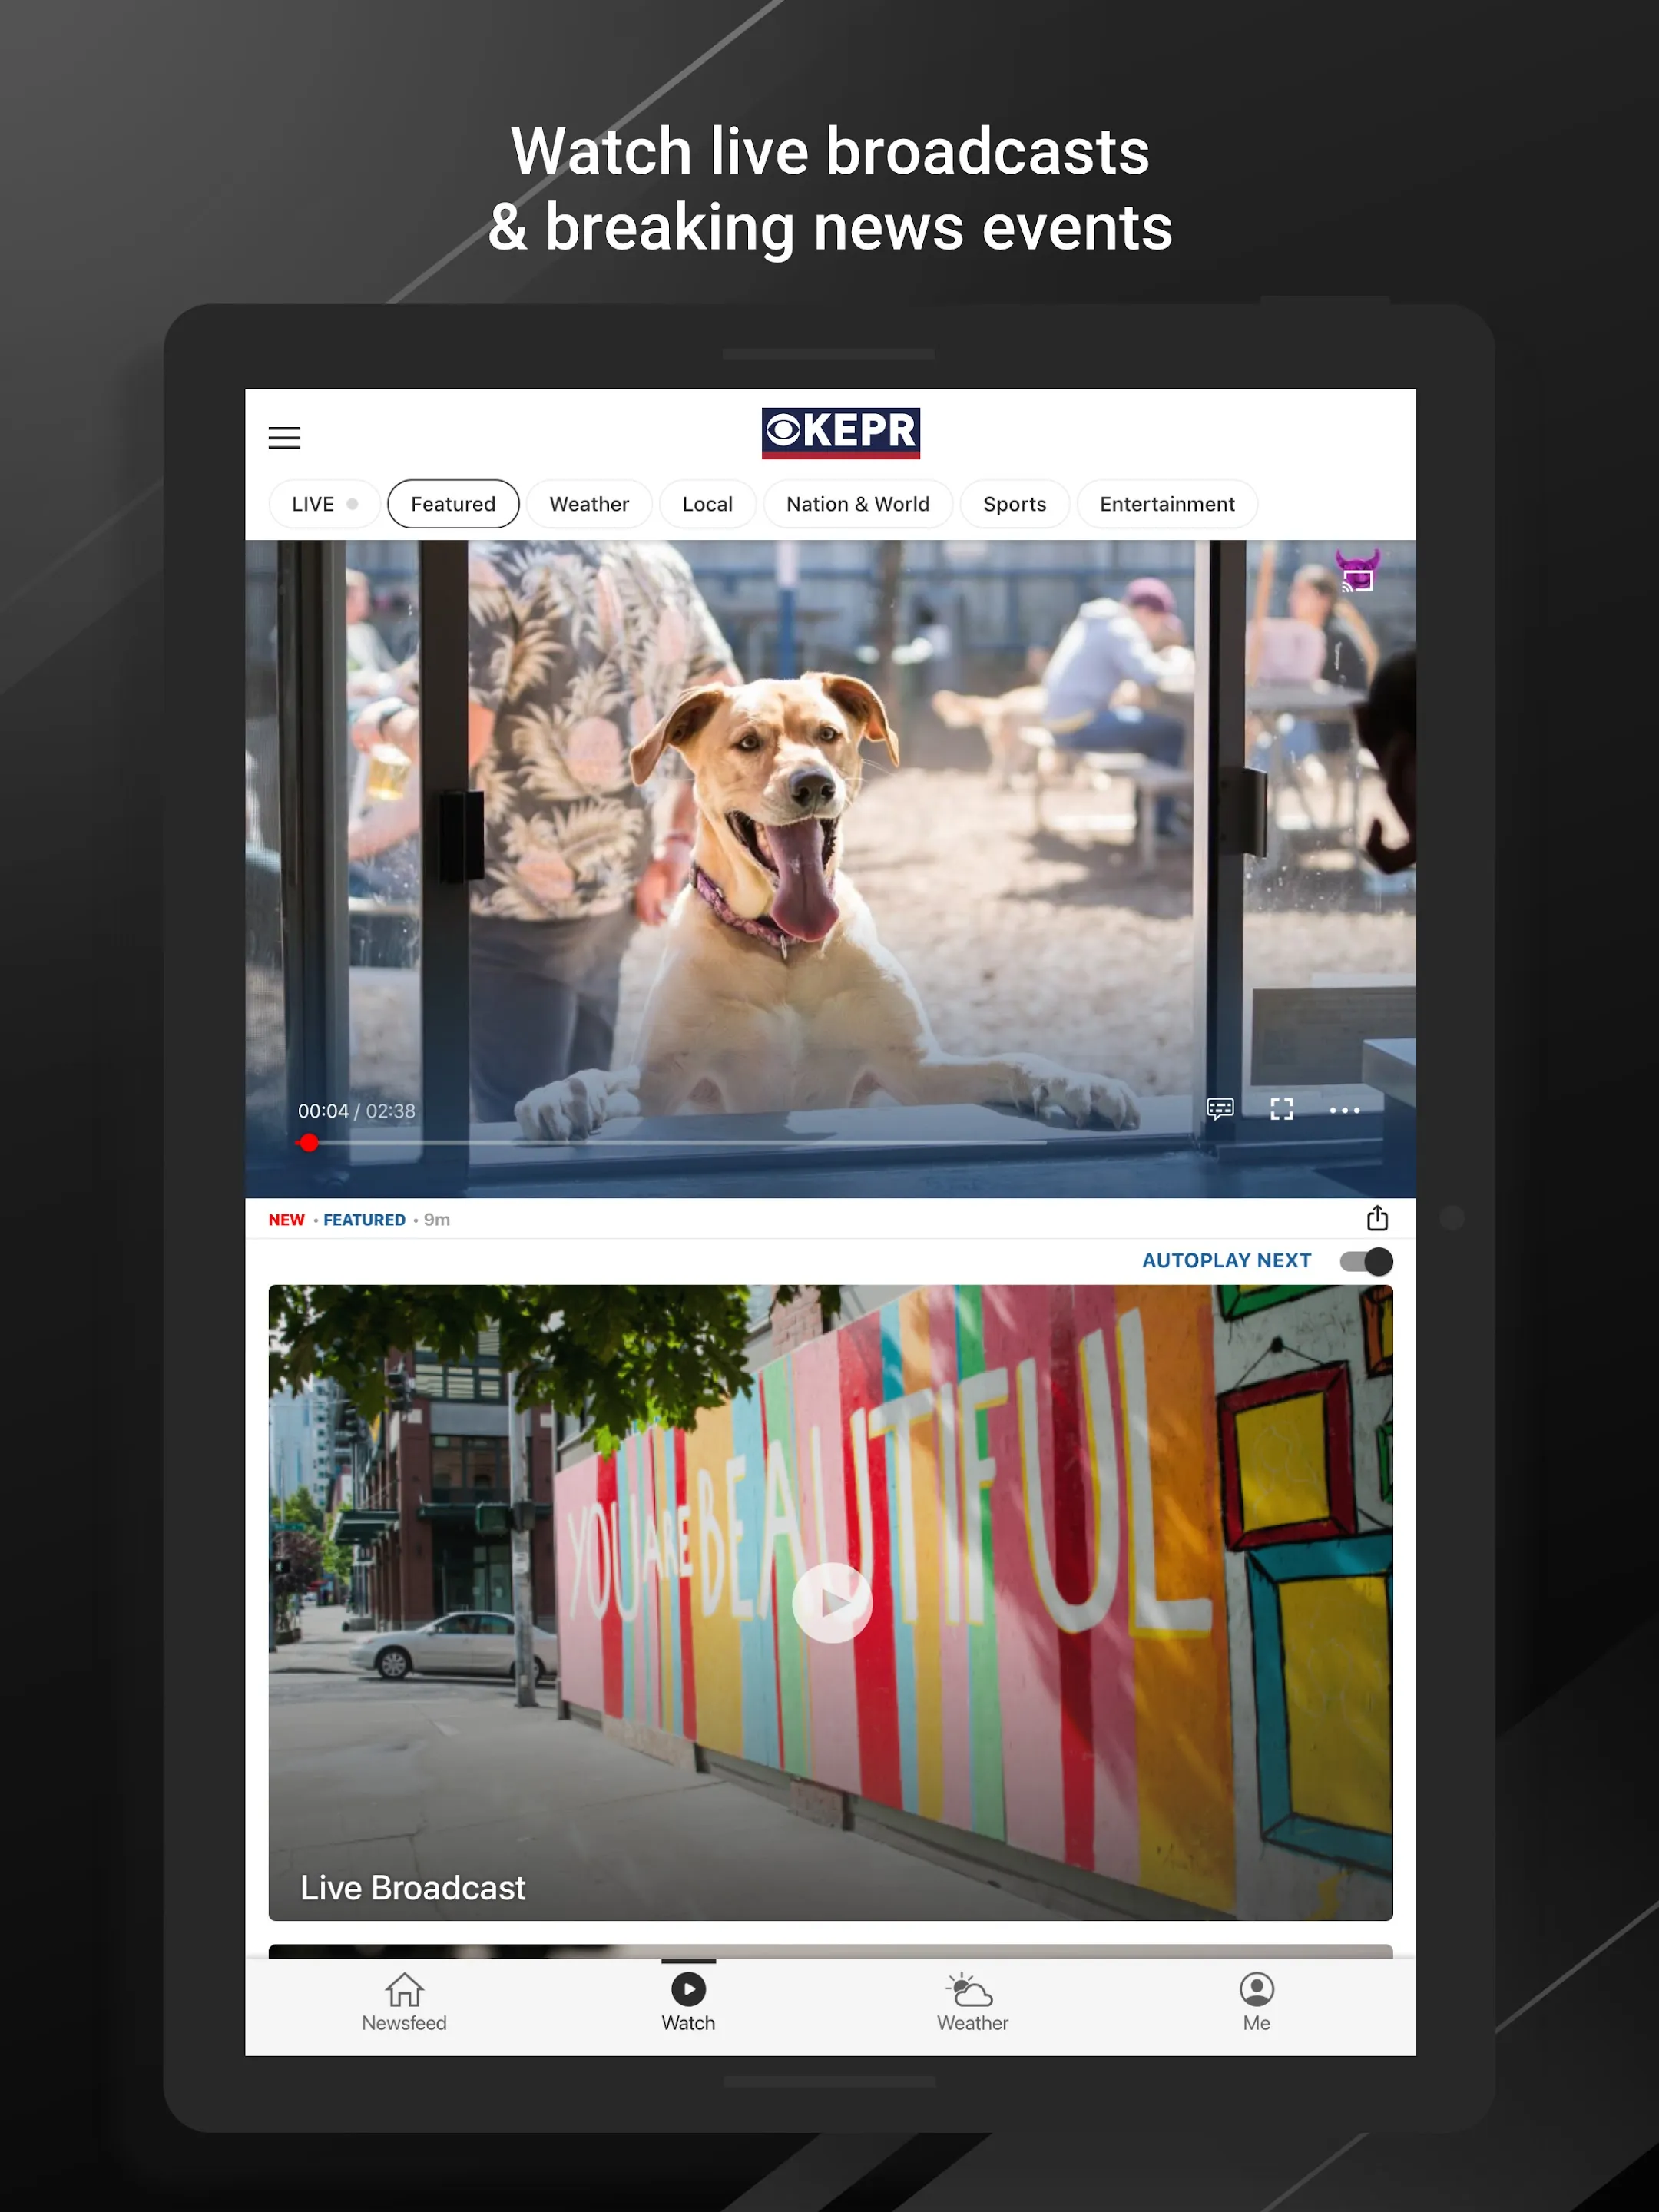This screenshot has width=1659, height=2212.
Task: Select the Featured tab
Action: point(453,503)
